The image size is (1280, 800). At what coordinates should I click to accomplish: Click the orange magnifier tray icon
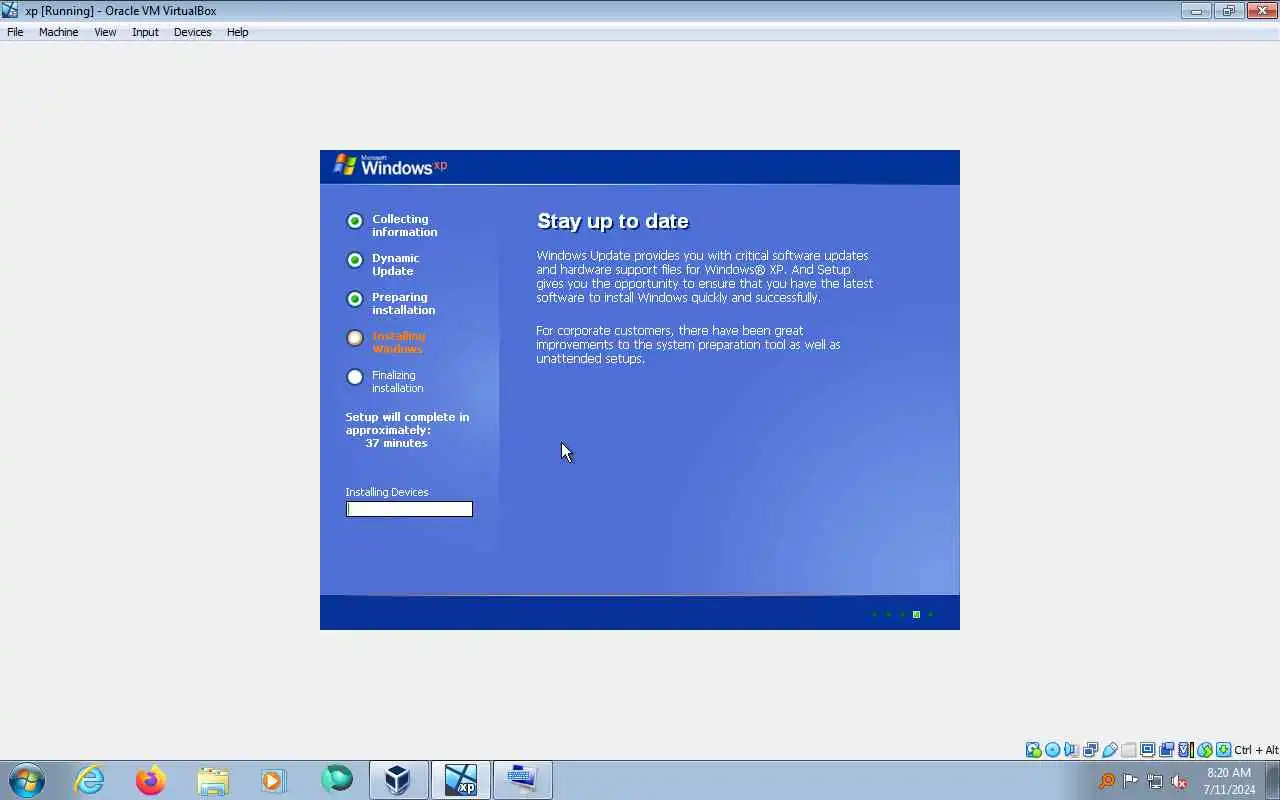tap(1107, 781)
